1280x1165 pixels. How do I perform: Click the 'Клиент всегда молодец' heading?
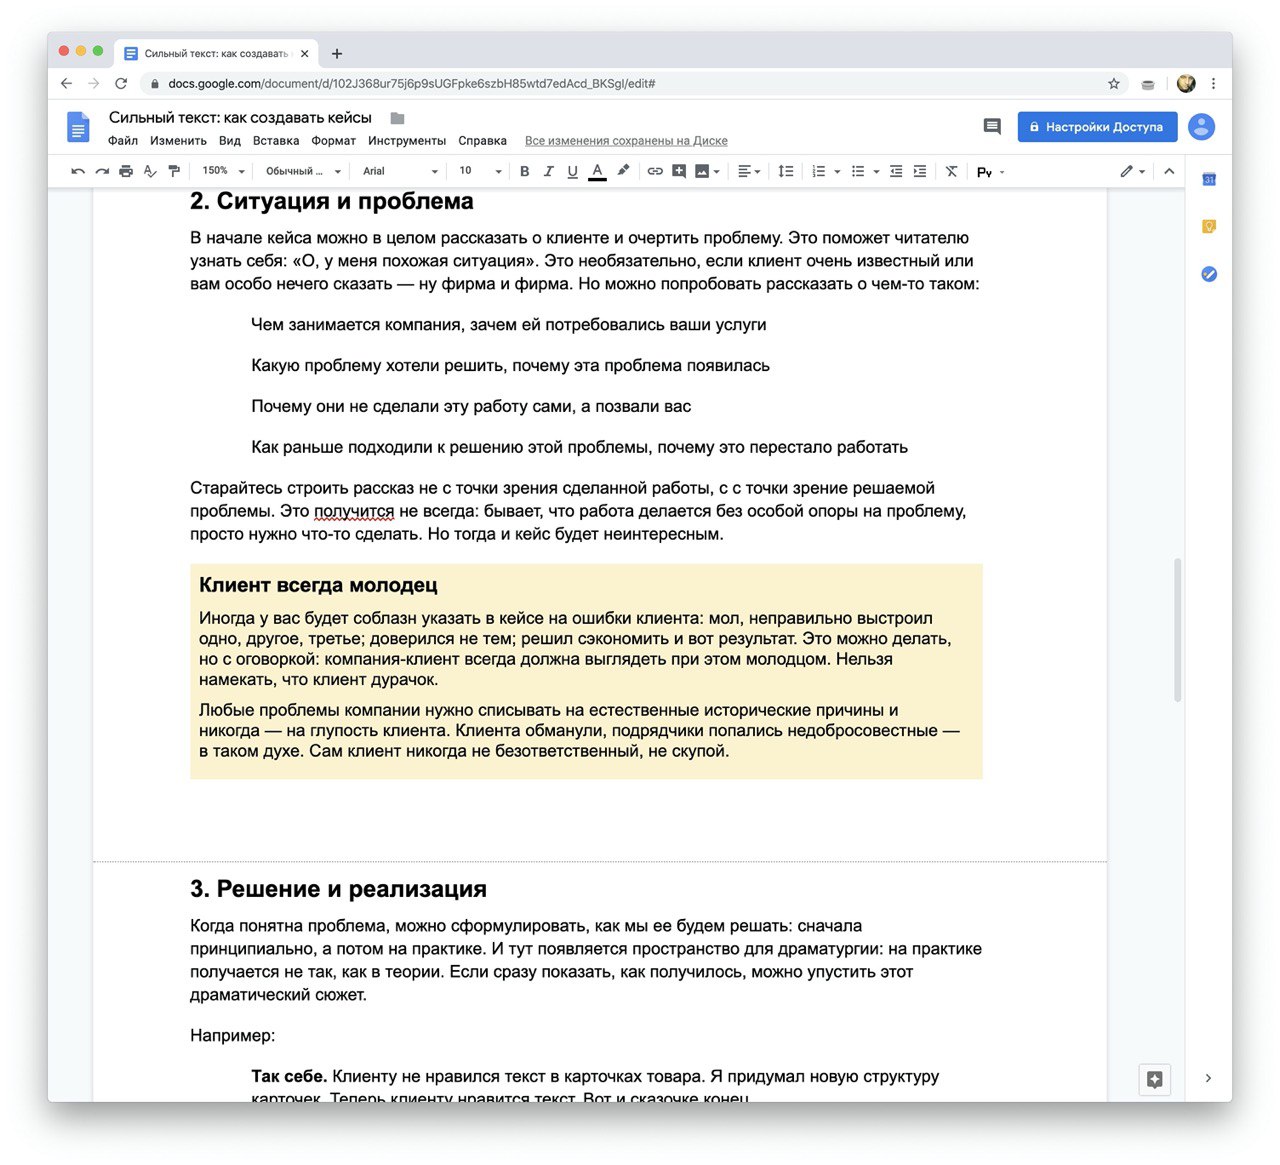click(318, 585)
